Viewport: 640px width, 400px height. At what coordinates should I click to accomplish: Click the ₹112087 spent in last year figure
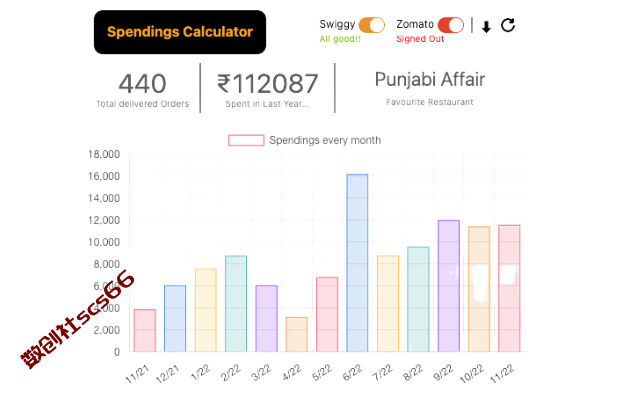[267, 84]
